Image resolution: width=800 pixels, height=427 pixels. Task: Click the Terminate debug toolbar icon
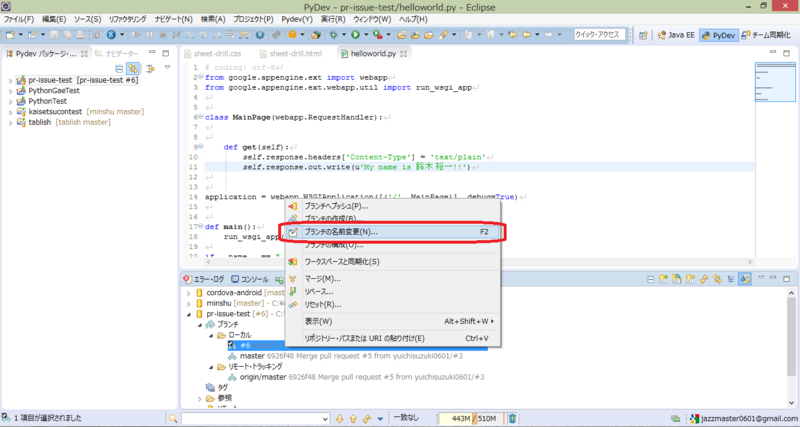tap(163, 35)
